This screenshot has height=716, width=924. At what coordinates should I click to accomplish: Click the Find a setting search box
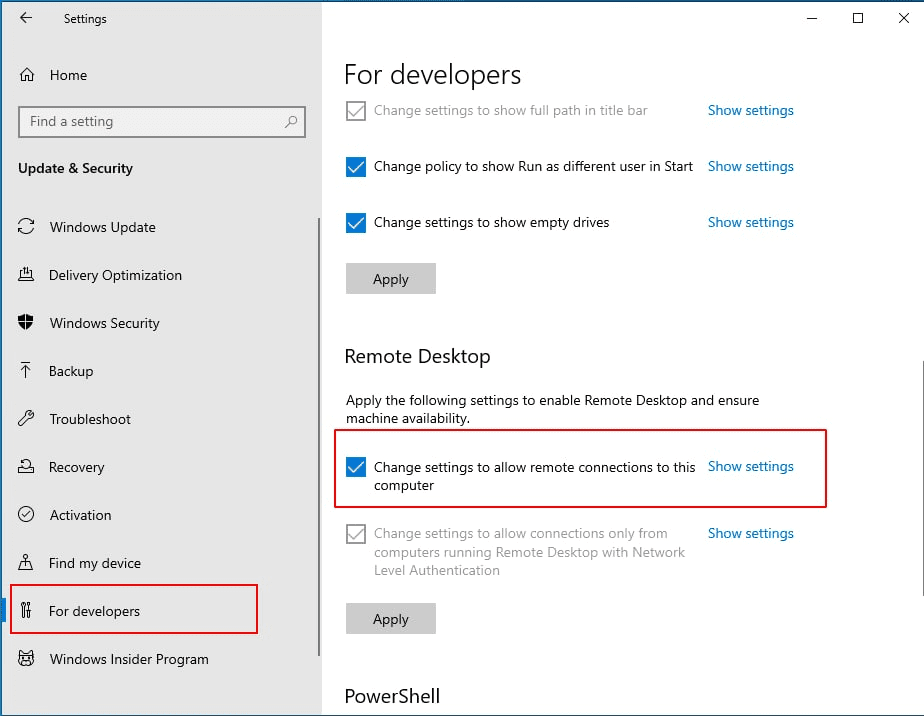(162, 122)
